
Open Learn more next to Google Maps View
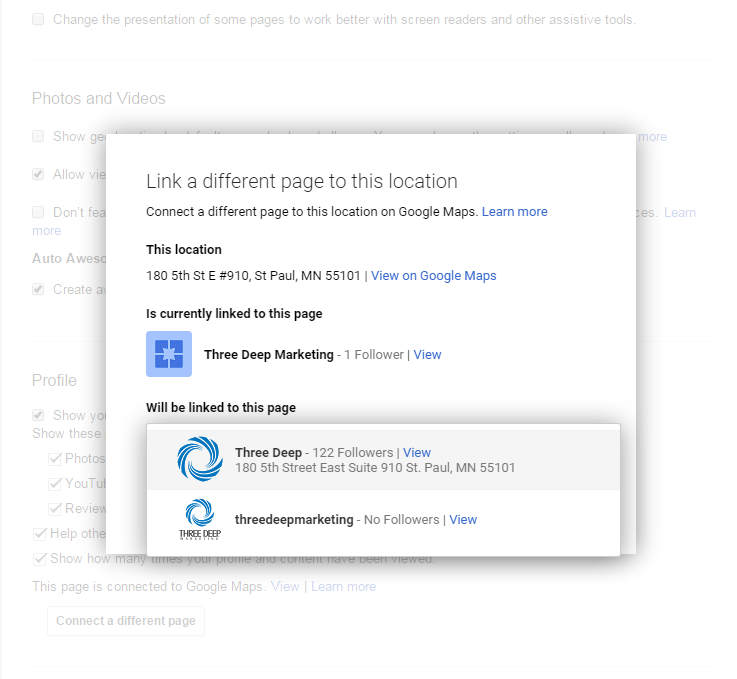coord(344,586)
